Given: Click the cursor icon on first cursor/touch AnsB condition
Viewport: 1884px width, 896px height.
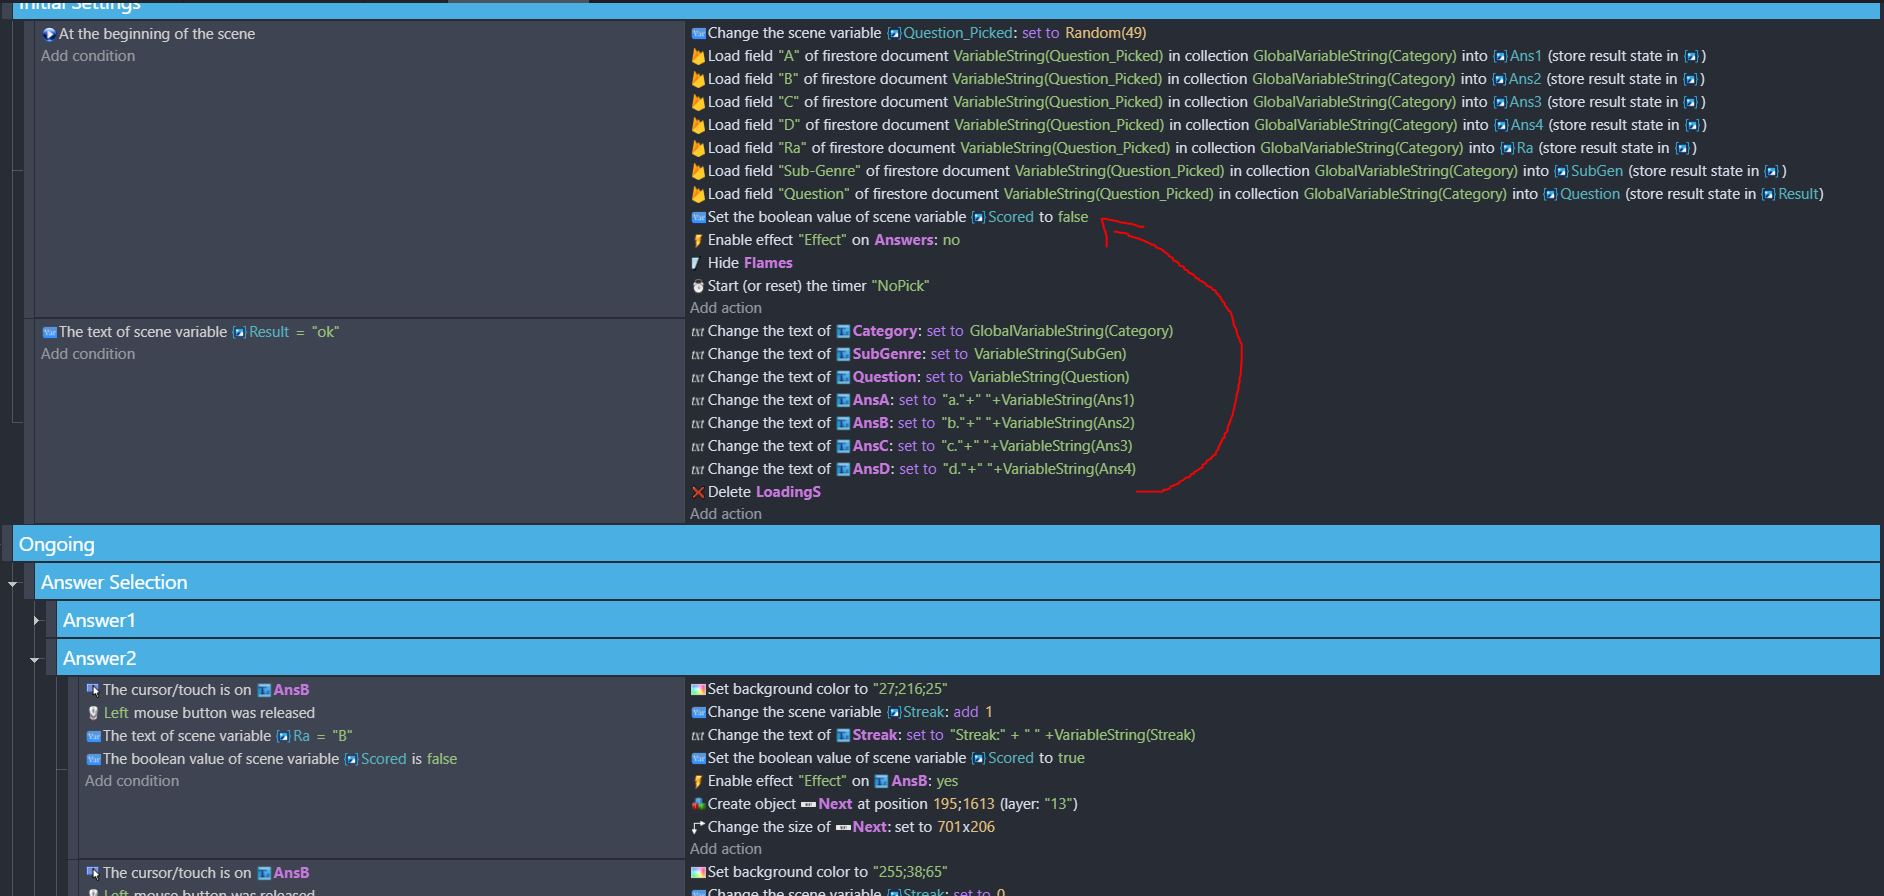Looking at the screenshot, I should pyautogui.click(x=93, y=690).
